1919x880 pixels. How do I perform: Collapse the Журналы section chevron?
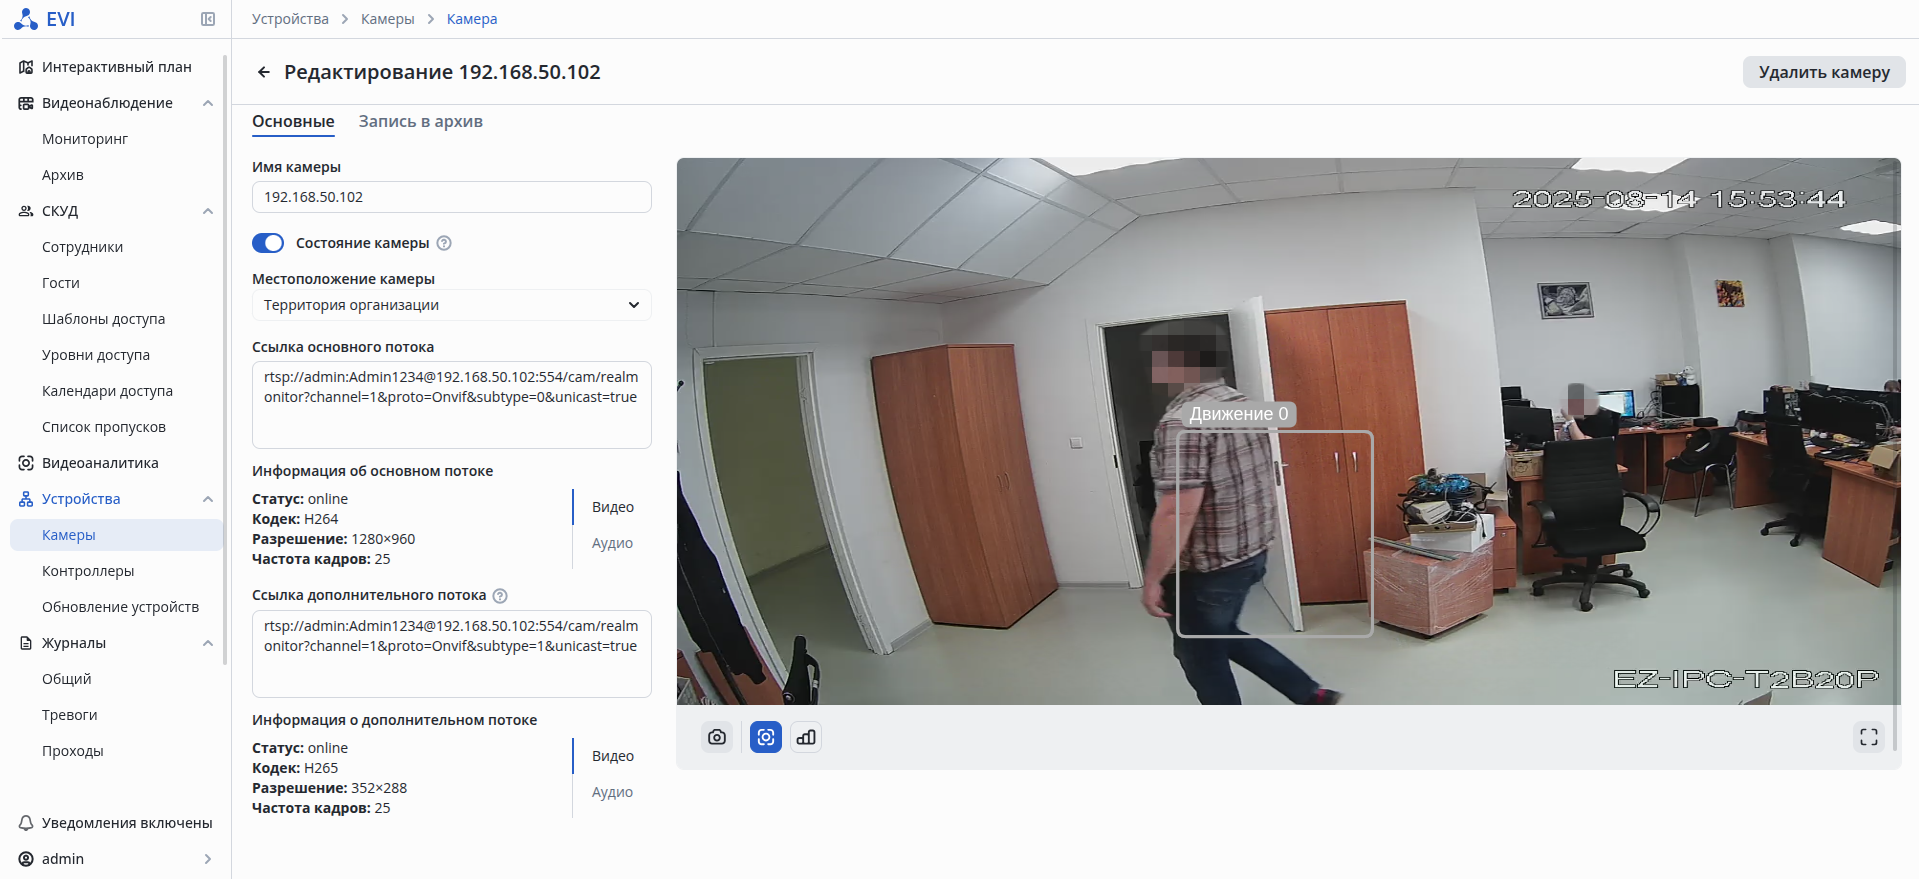click(x=208, y=643)
